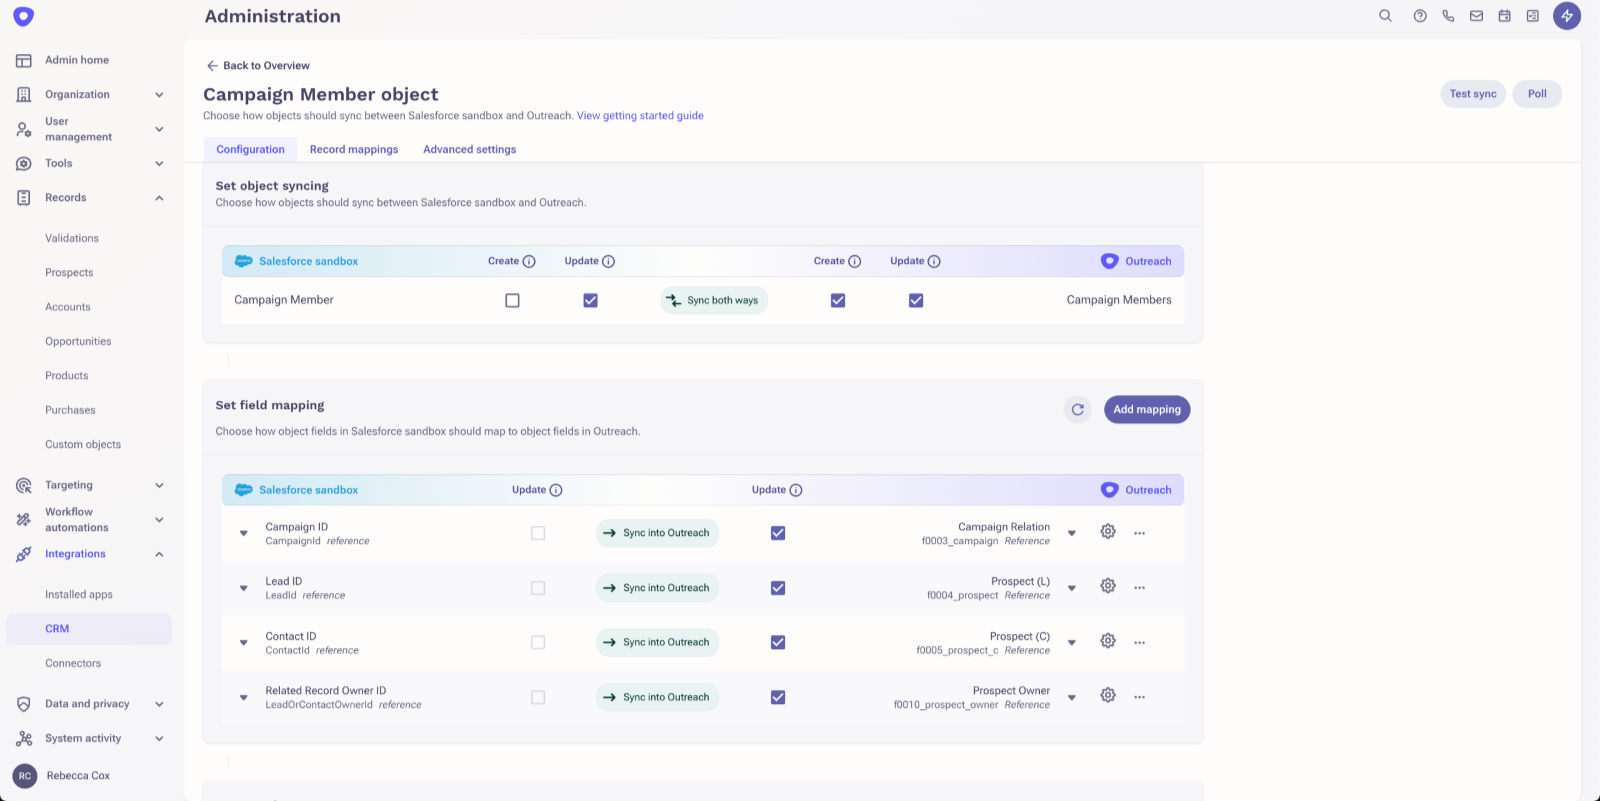Open the Prospect (L) field dropdown

1072,588
